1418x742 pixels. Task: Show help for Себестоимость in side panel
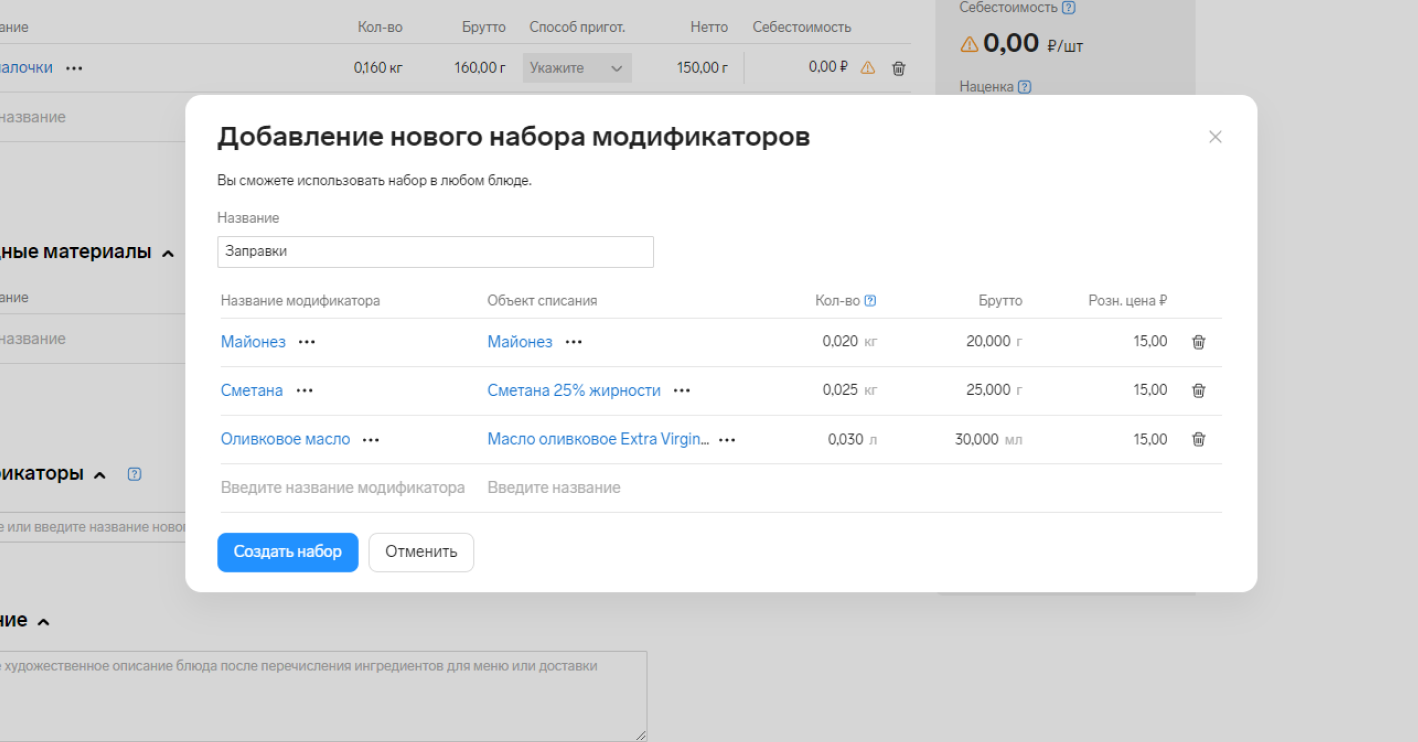[x=1069, y=8]
